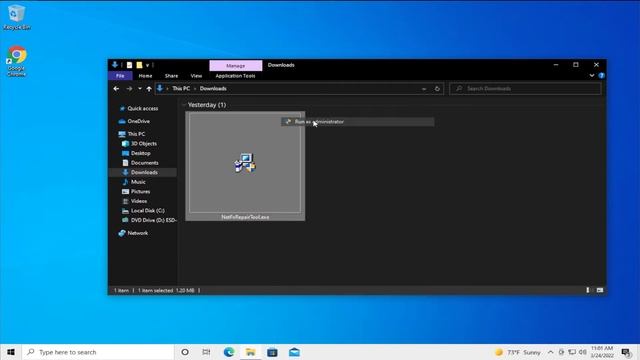This screenshot has height=360, width=640.
Task: Select Network in navigation pane
Action: 138,233
